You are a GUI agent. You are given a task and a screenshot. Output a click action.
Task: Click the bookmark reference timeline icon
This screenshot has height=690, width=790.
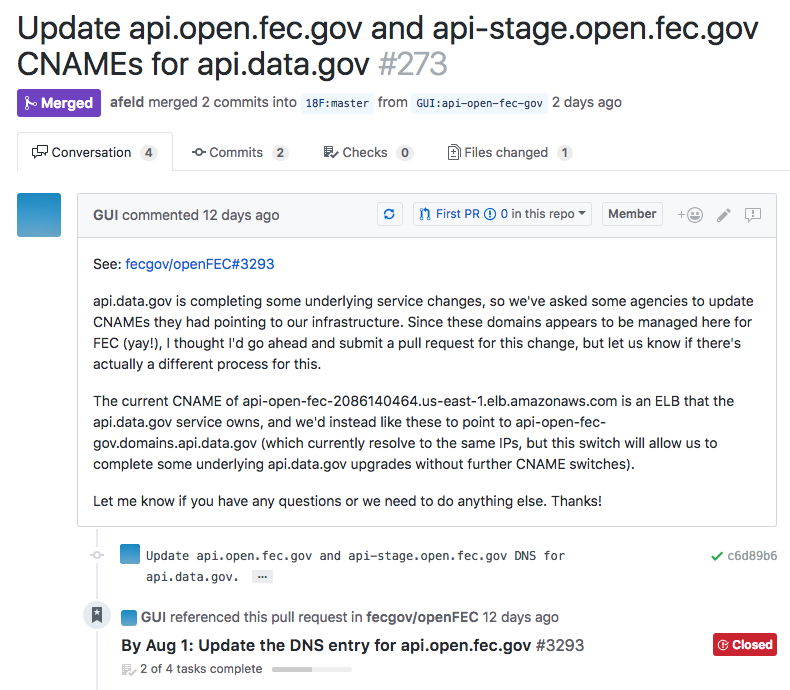pos(97,616)
